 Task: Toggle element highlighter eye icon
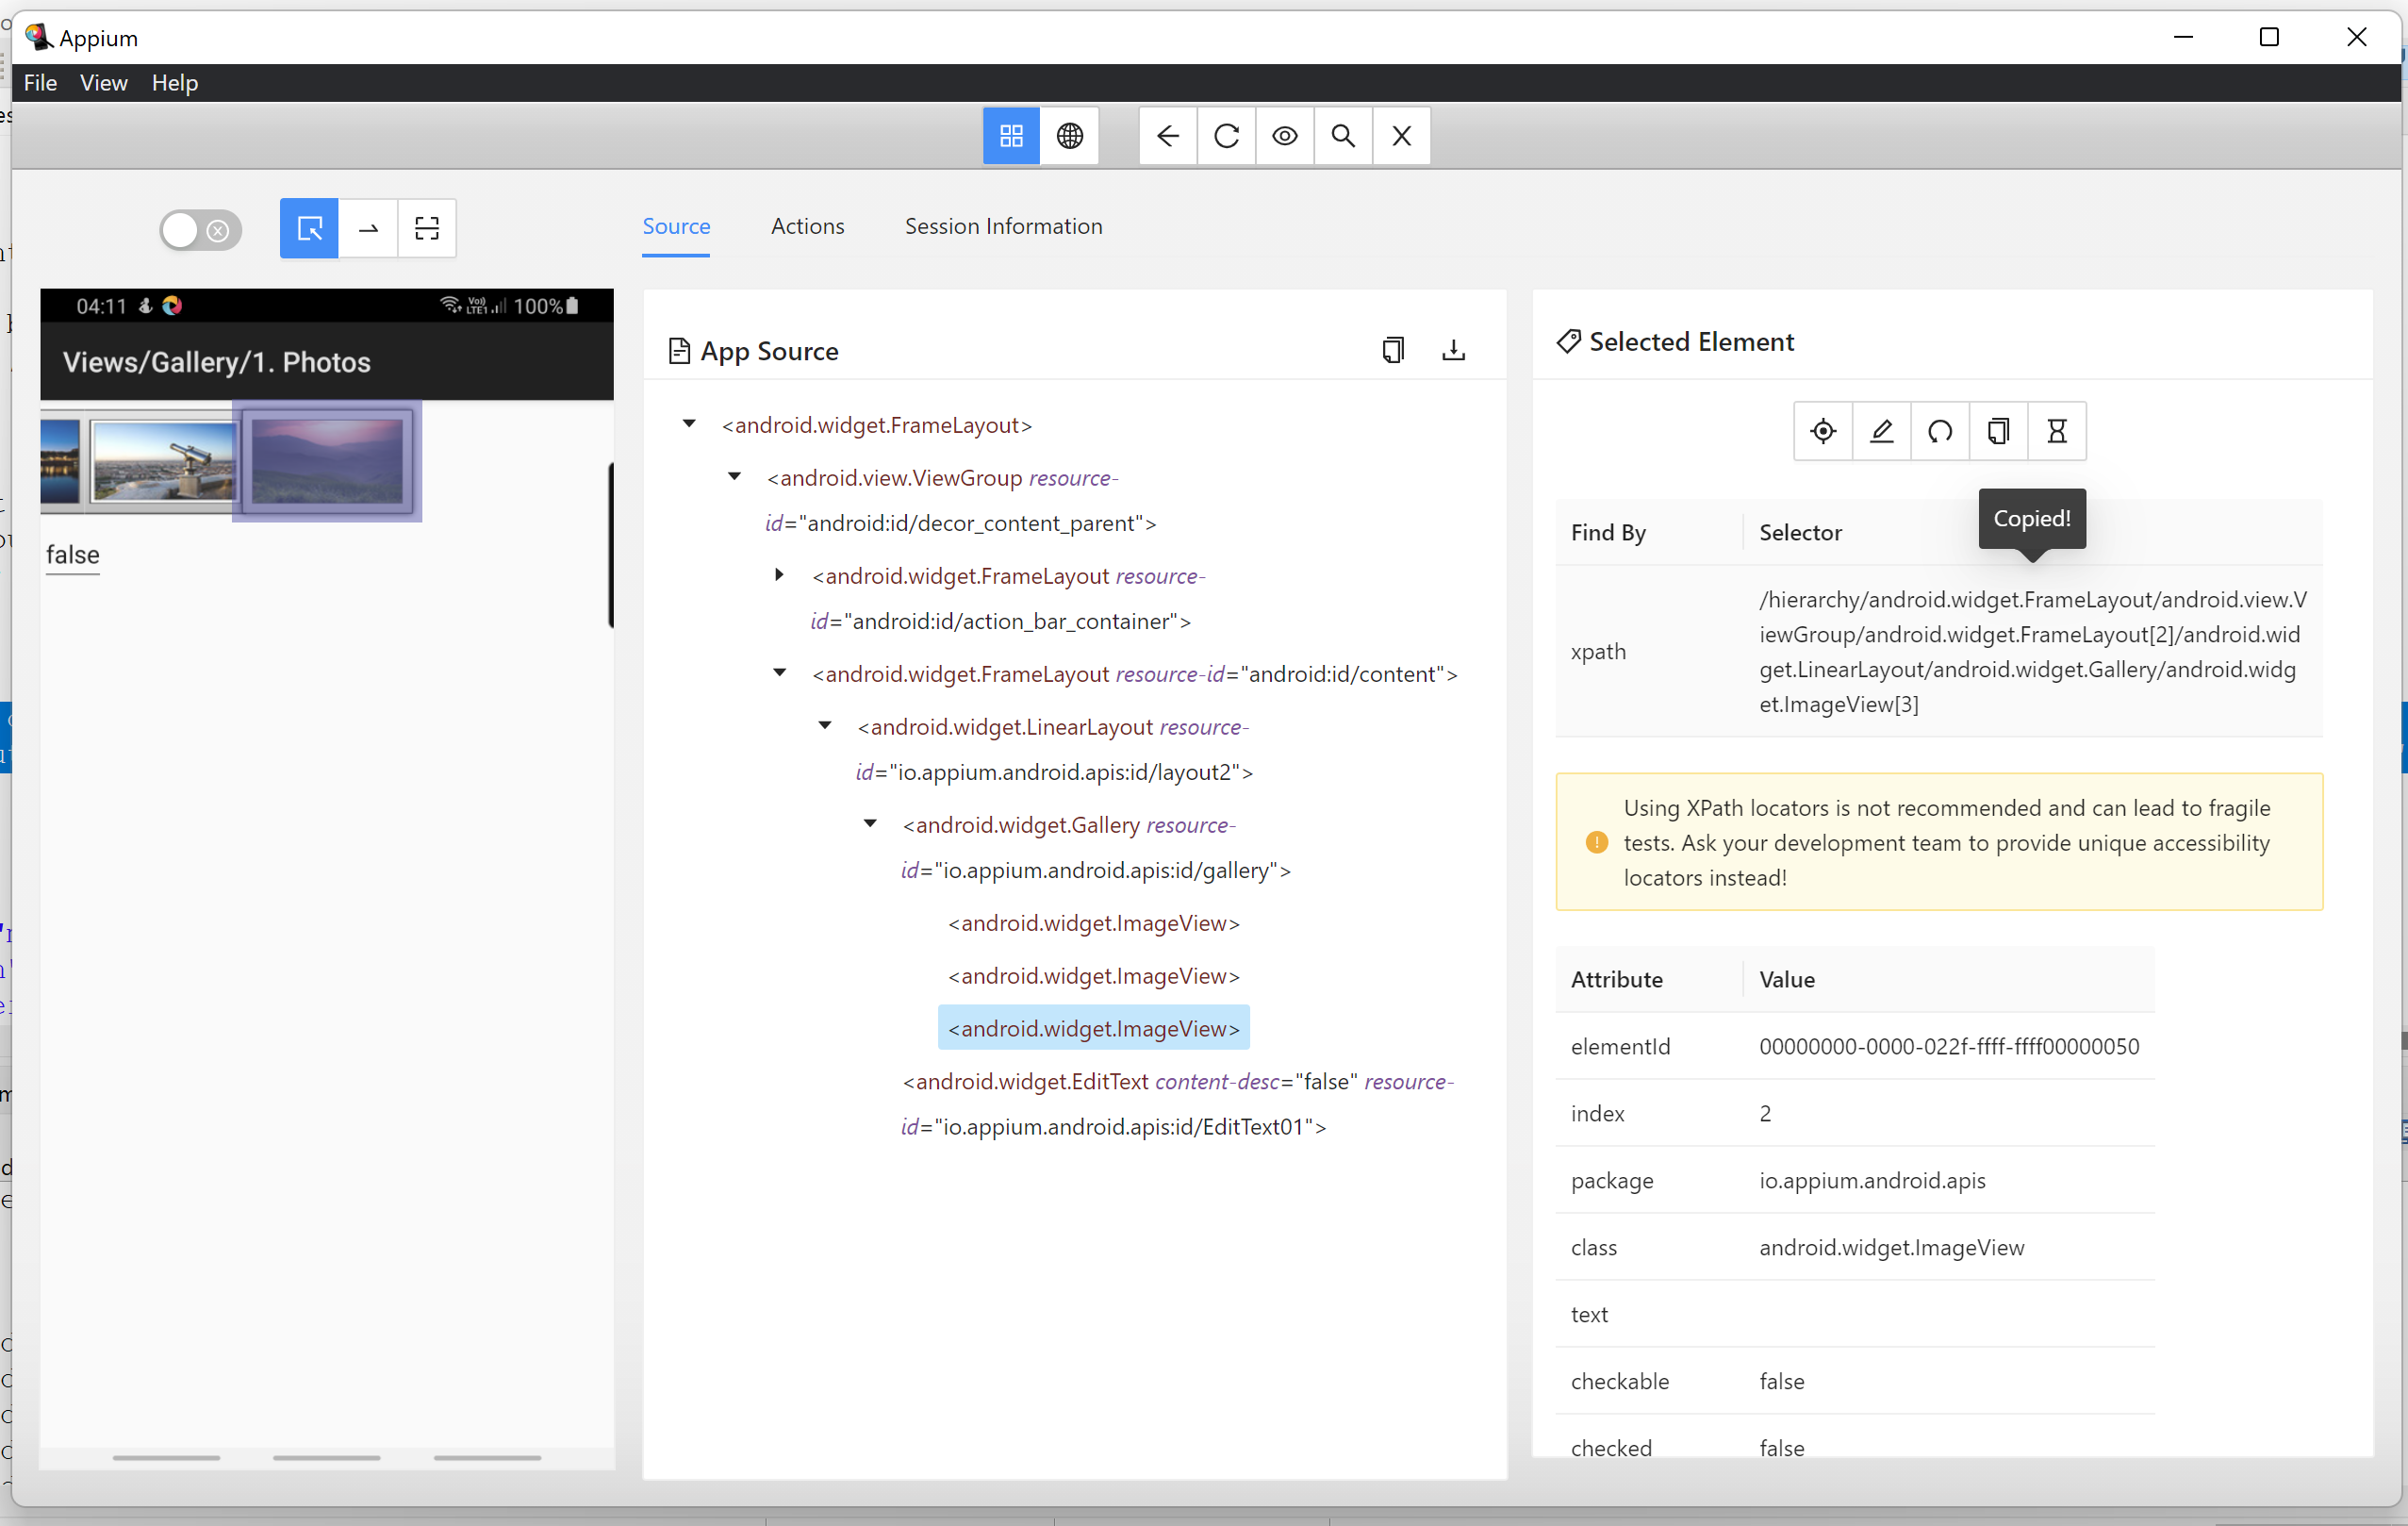pos(1284,136)
